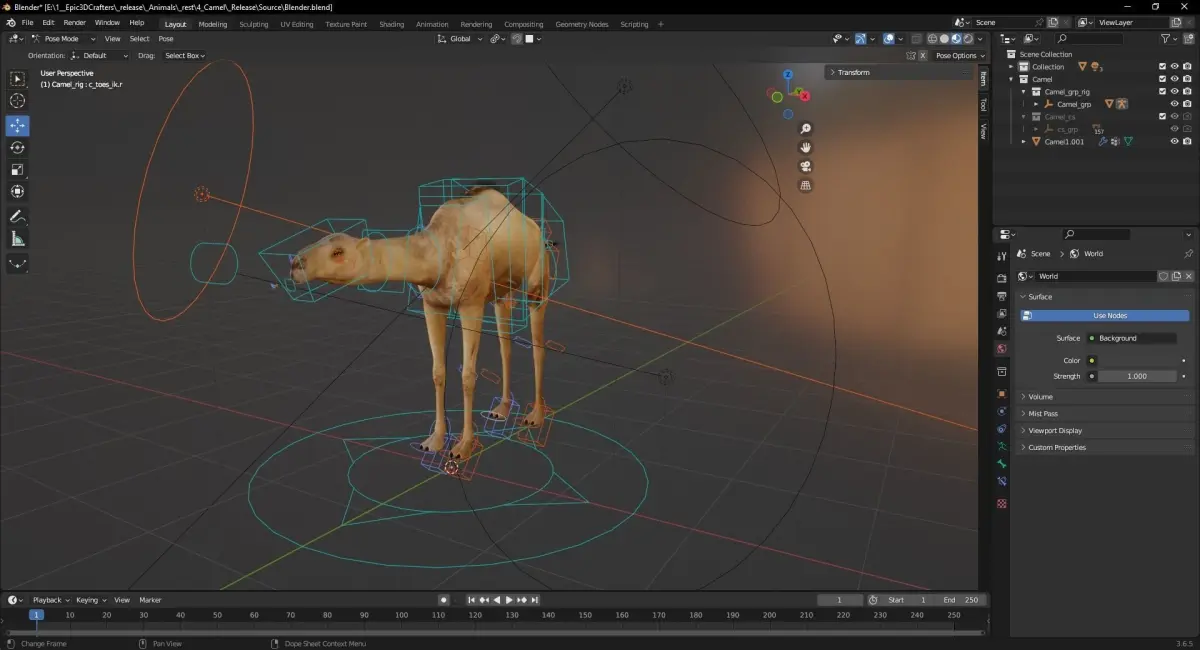
Task: Open the View Layer properties tab
Action: click(1002, 313)
